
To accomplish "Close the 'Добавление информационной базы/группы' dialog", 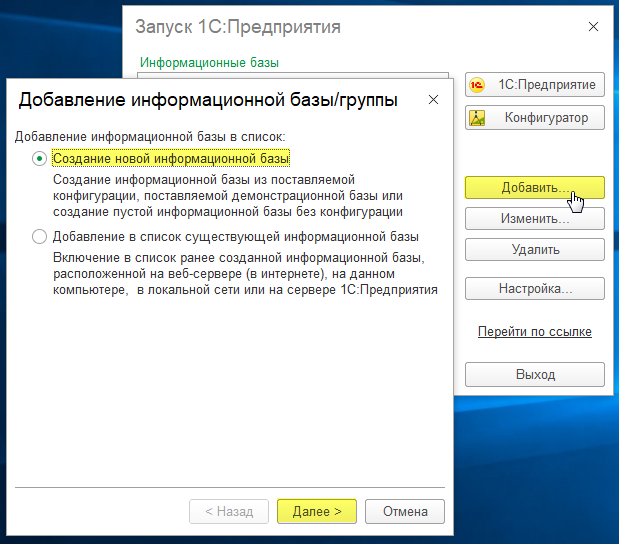I will click(x=433, y=100).
